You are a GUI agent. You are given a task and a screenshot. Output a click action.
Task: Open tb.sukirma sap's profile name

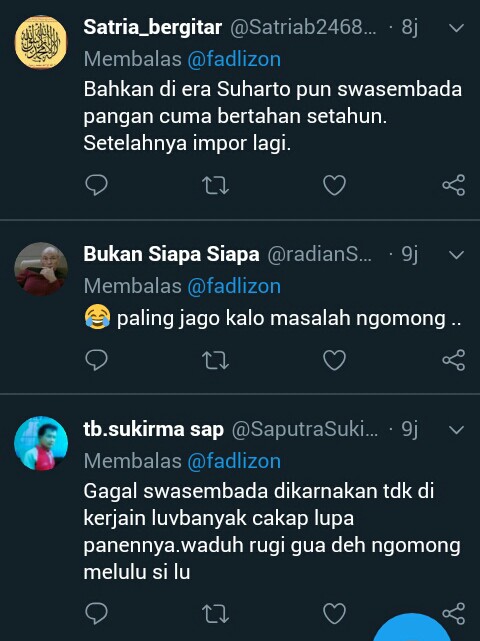tap(153, 429)
